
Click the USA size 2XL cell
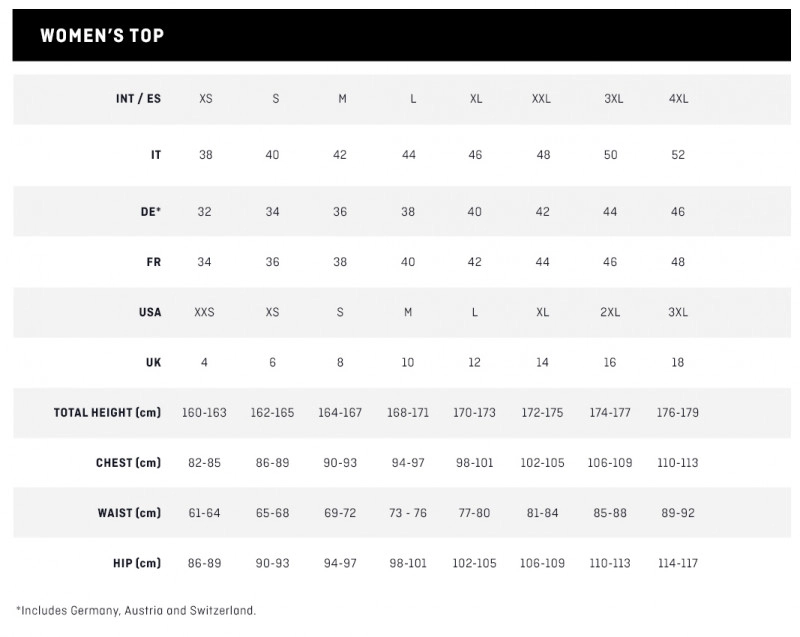point(610,312)
